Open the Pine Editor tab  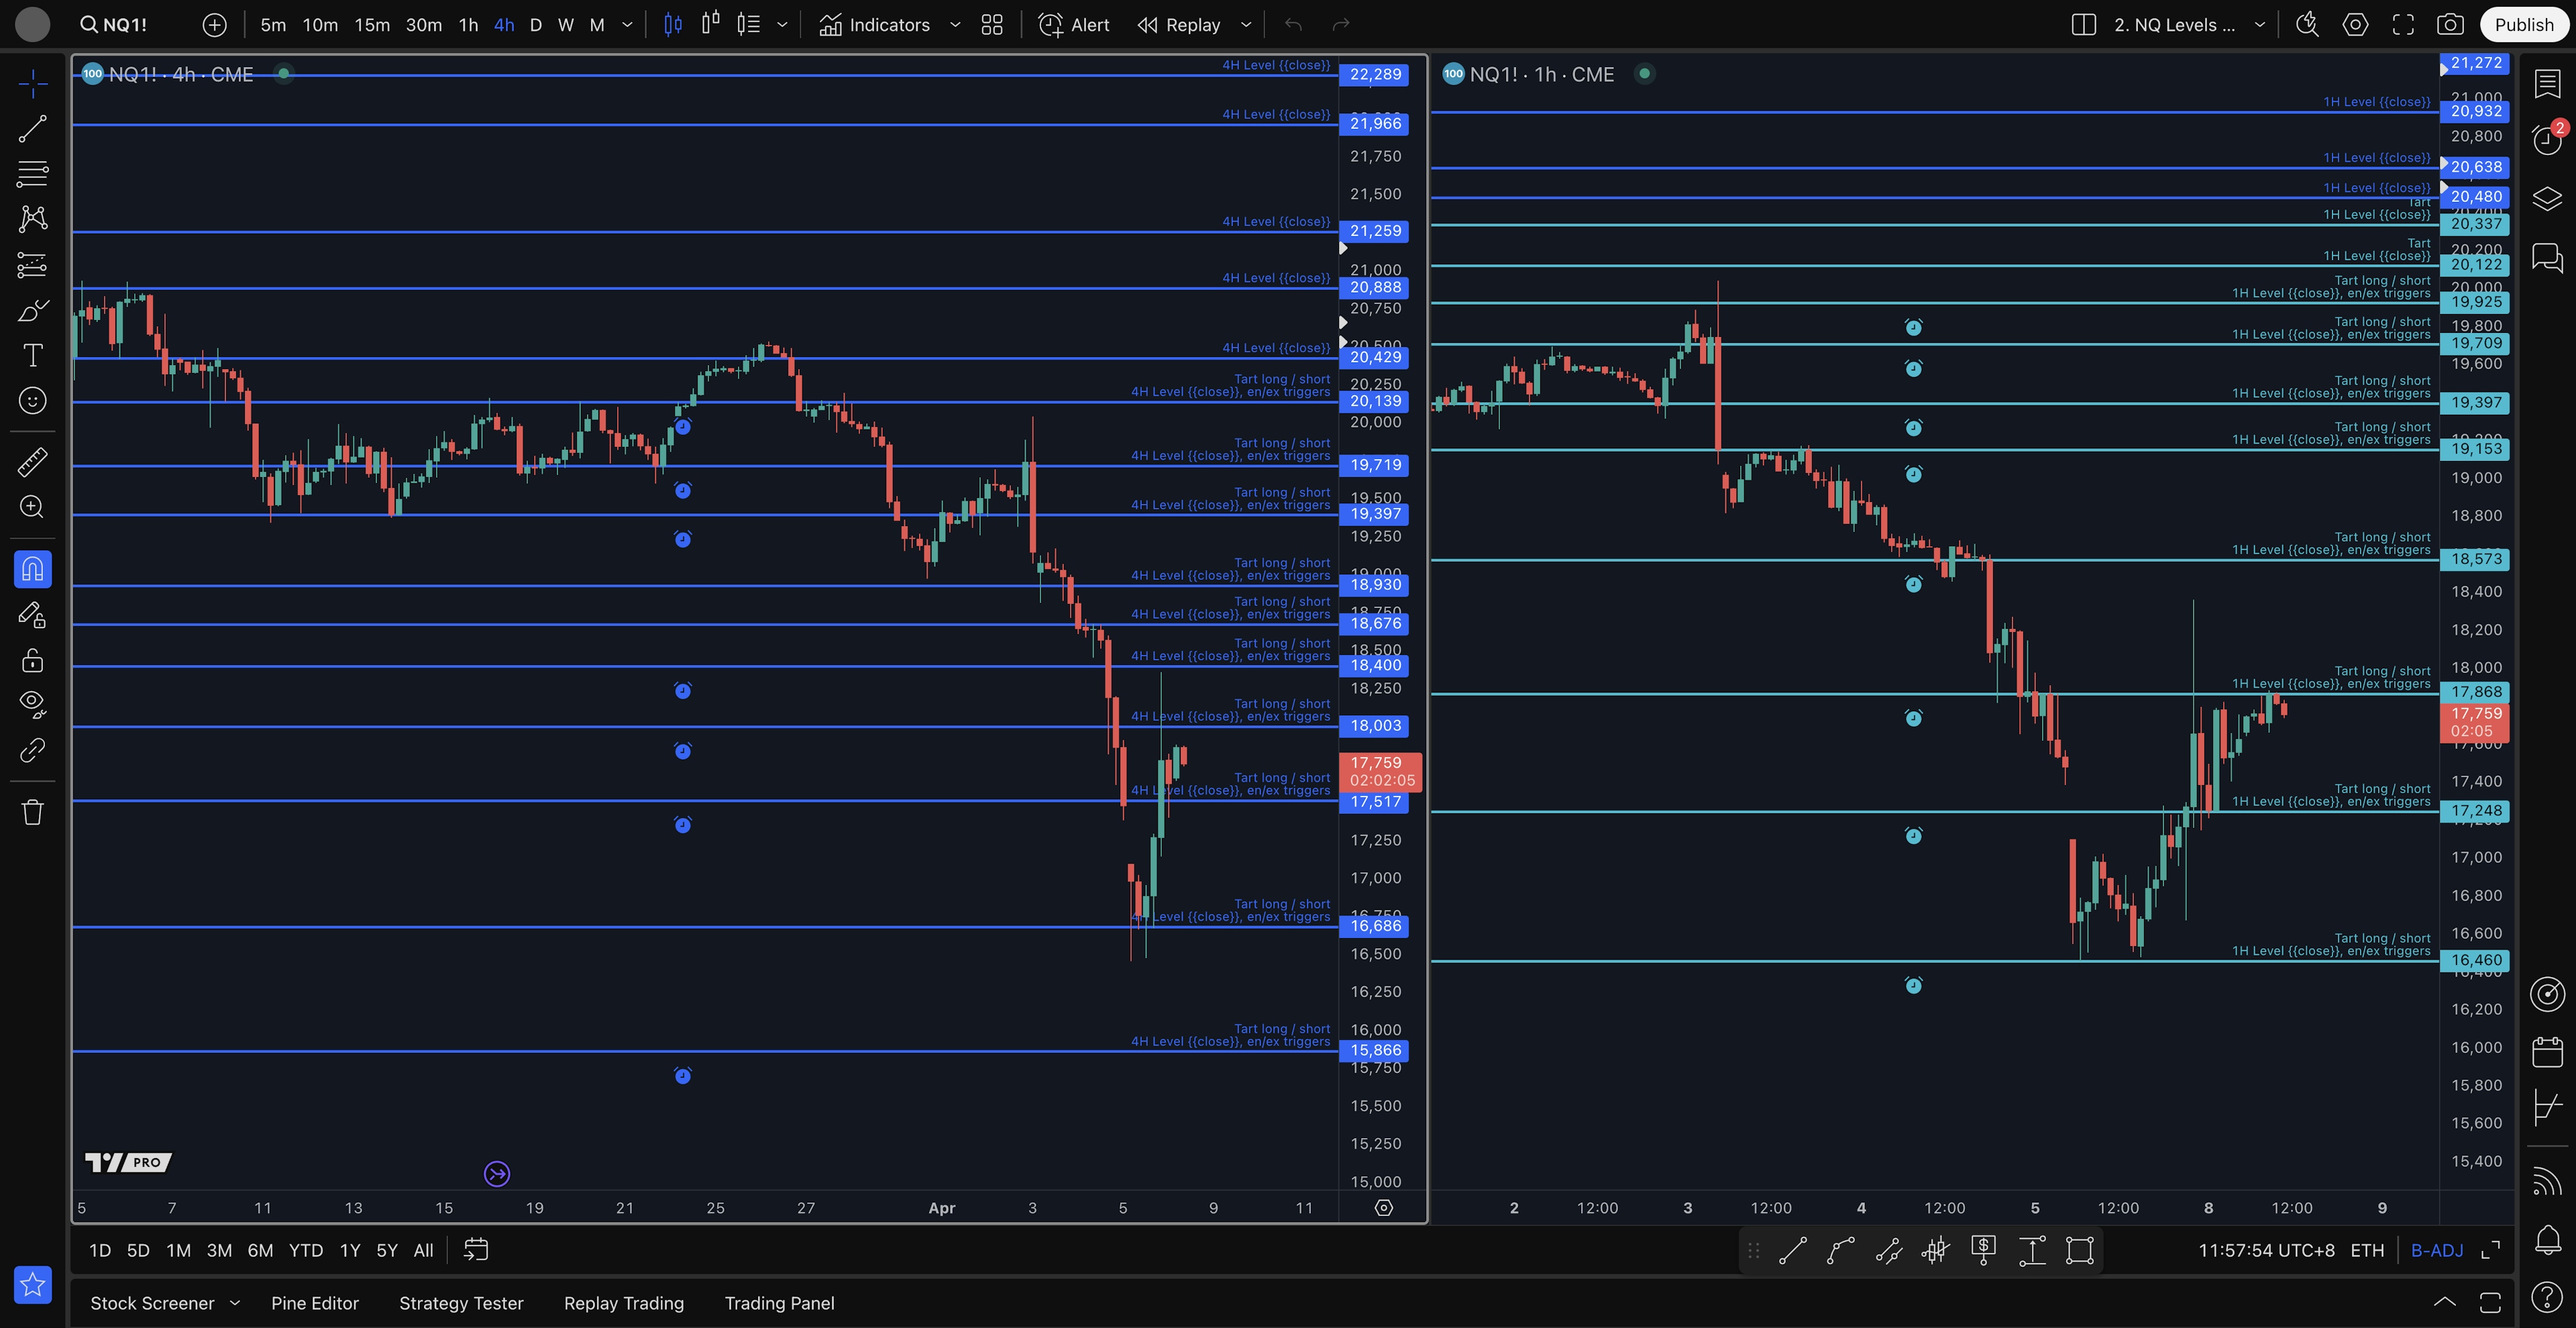pos(314,1303)
